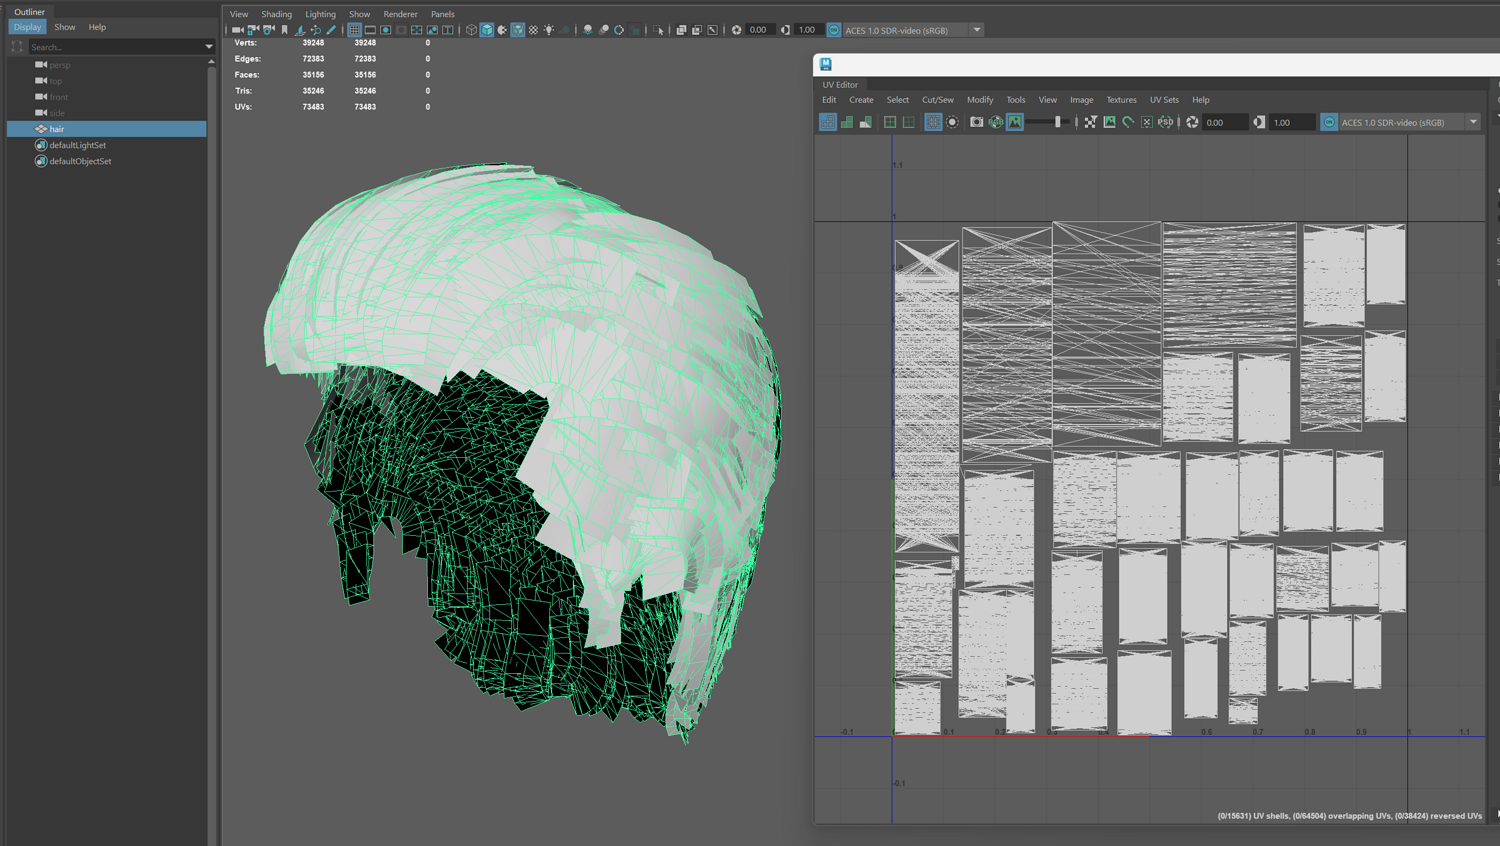The width and height of the screenshot is (1500, 846).
Task: Open the viewport Shading menu
Action: [276, 14]
